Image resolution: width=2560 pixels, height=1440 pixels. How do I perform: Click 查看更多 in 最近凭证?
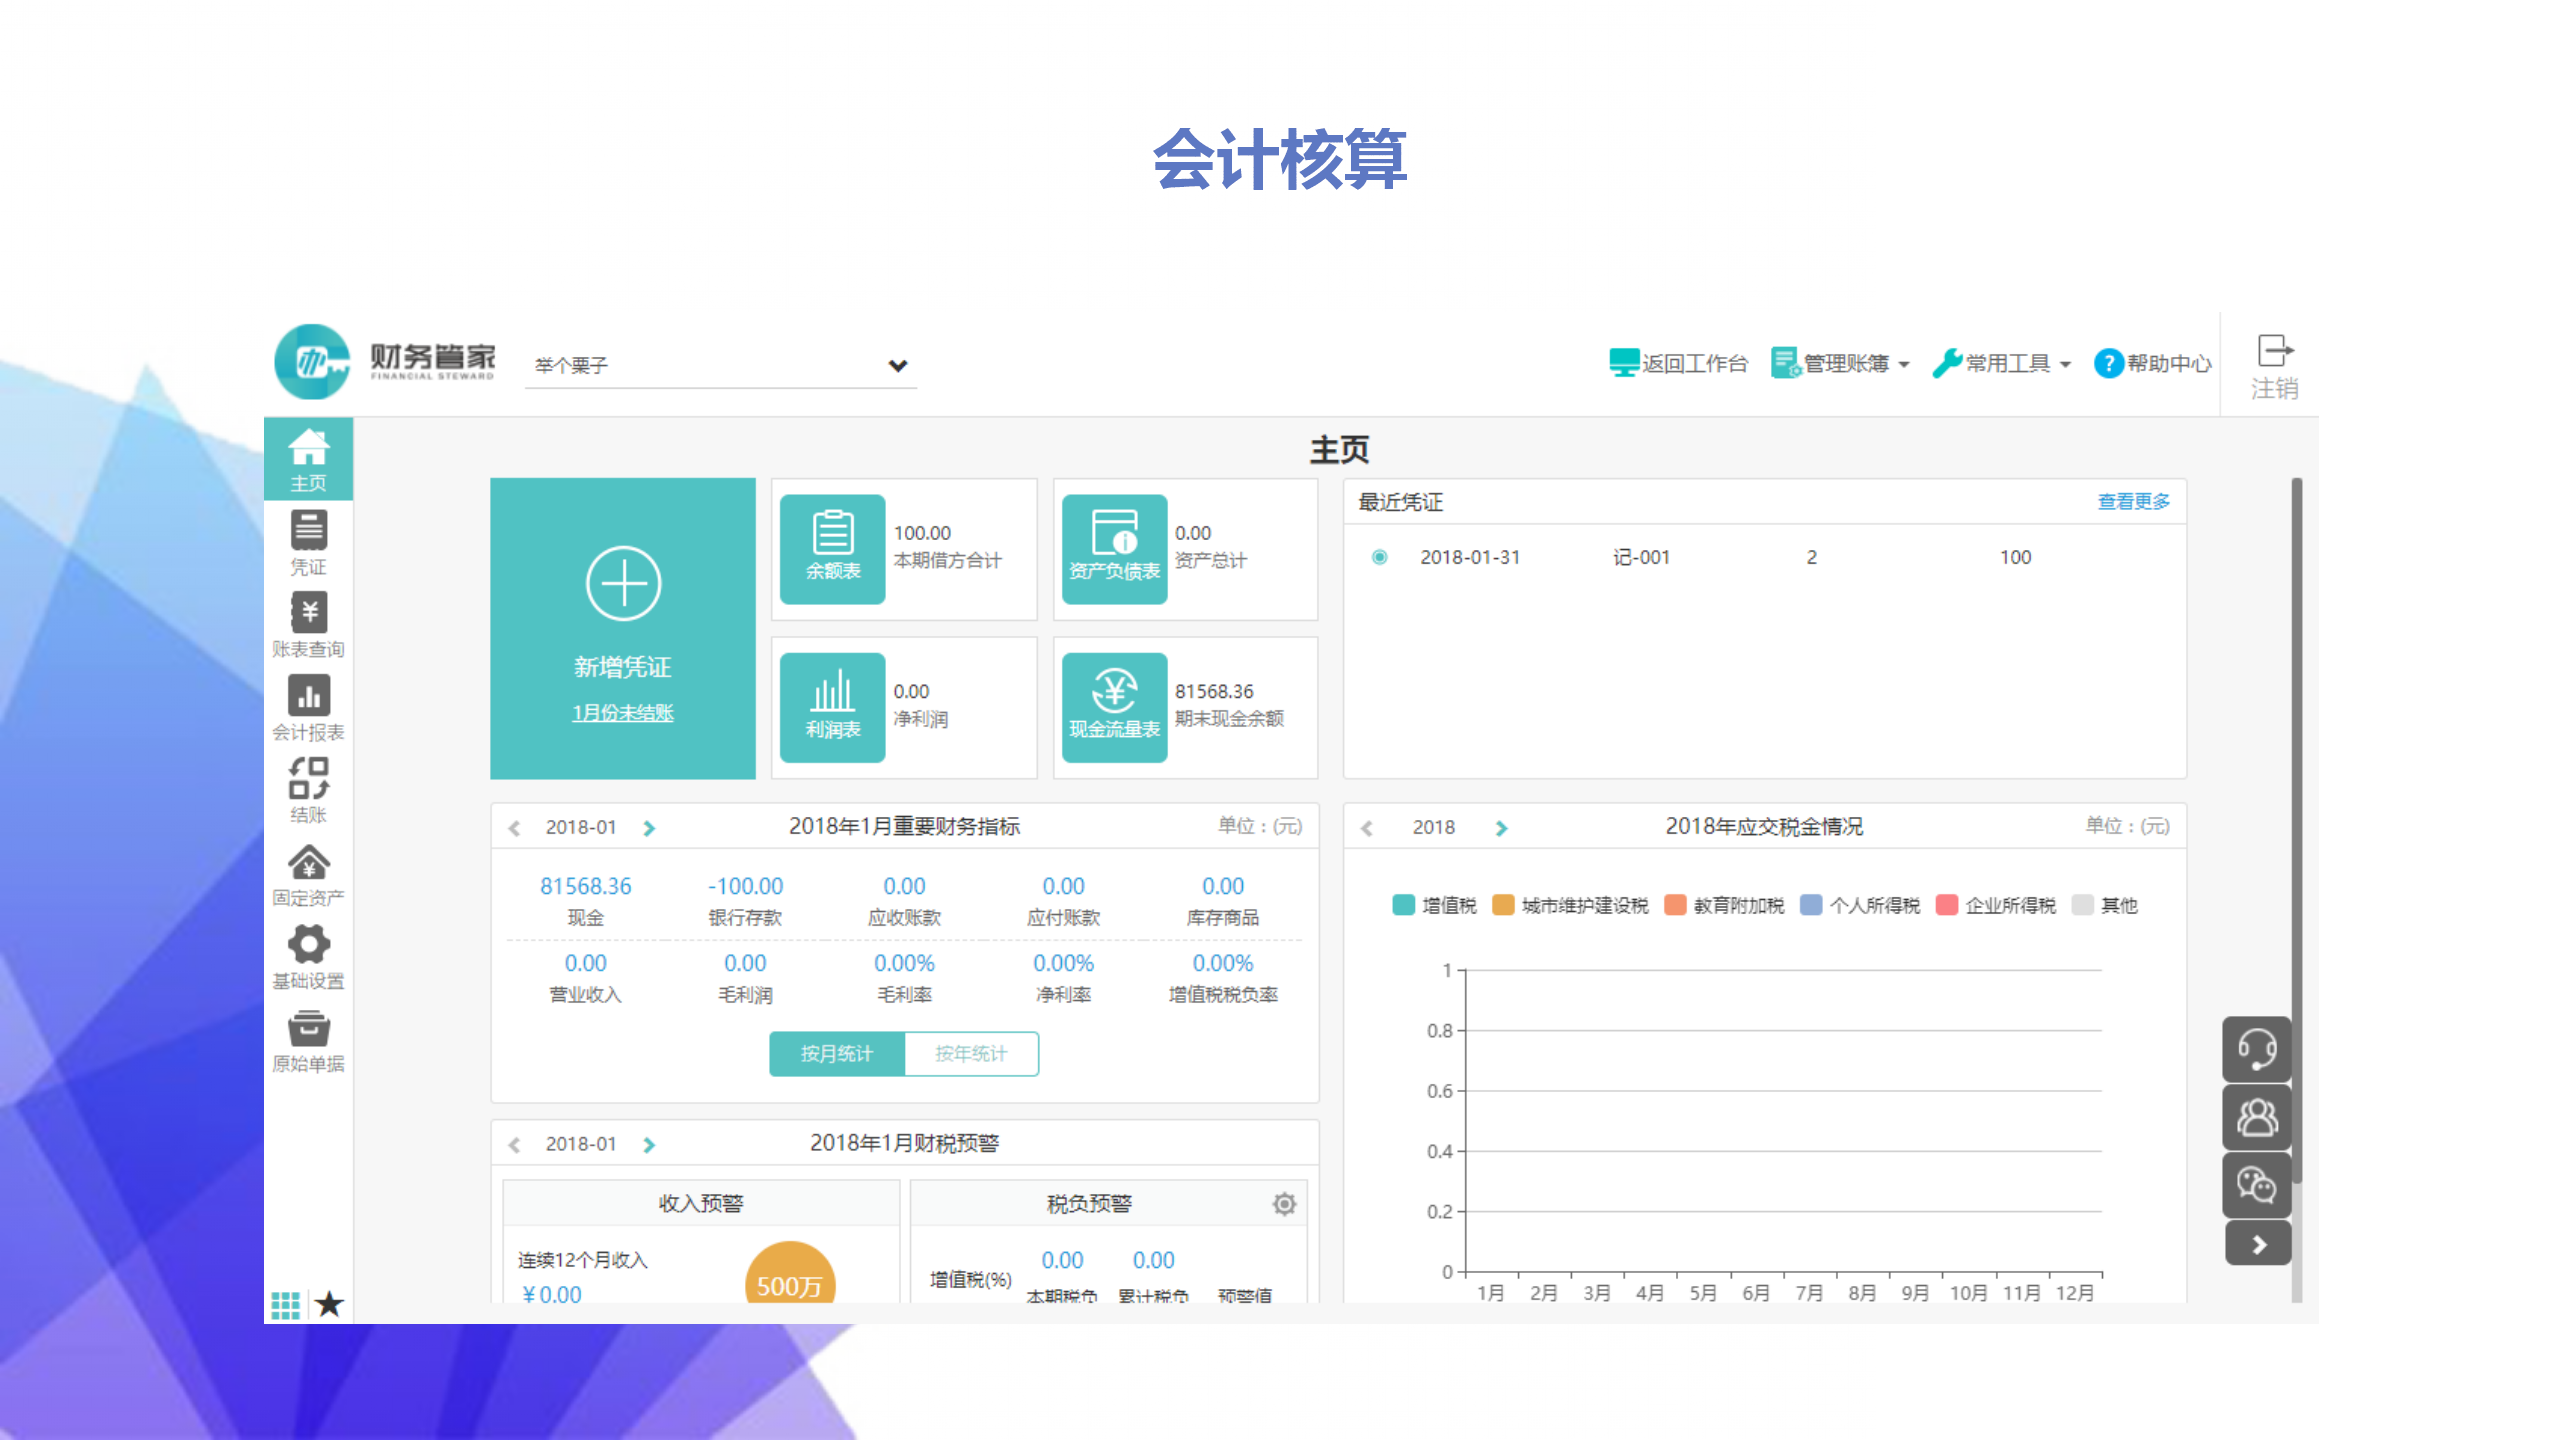[2133, 502]
